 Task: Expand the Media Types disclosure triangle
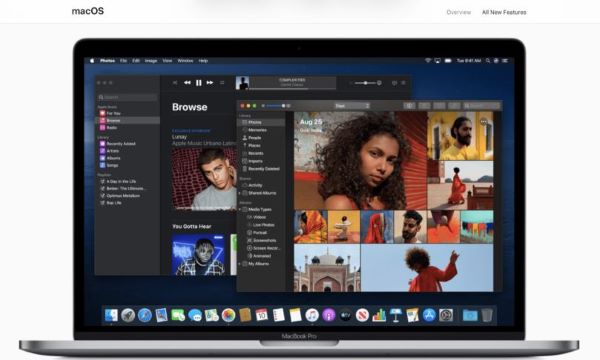(x=240, y=210)
